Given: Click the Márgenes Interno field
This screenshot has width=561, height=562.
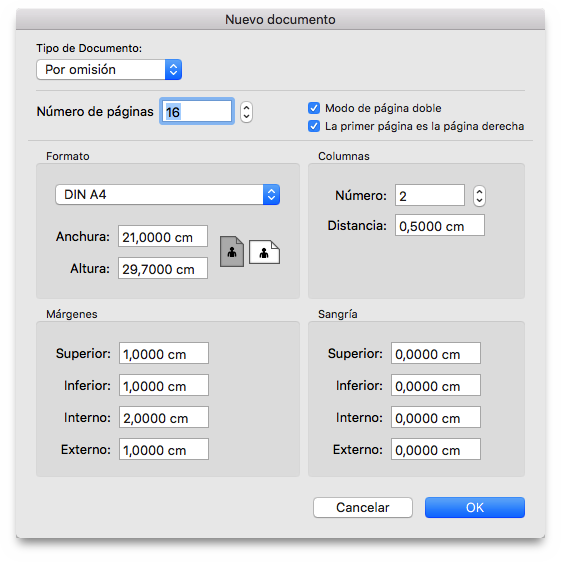Looking at the screenshot, I should [x=164, y=417].
